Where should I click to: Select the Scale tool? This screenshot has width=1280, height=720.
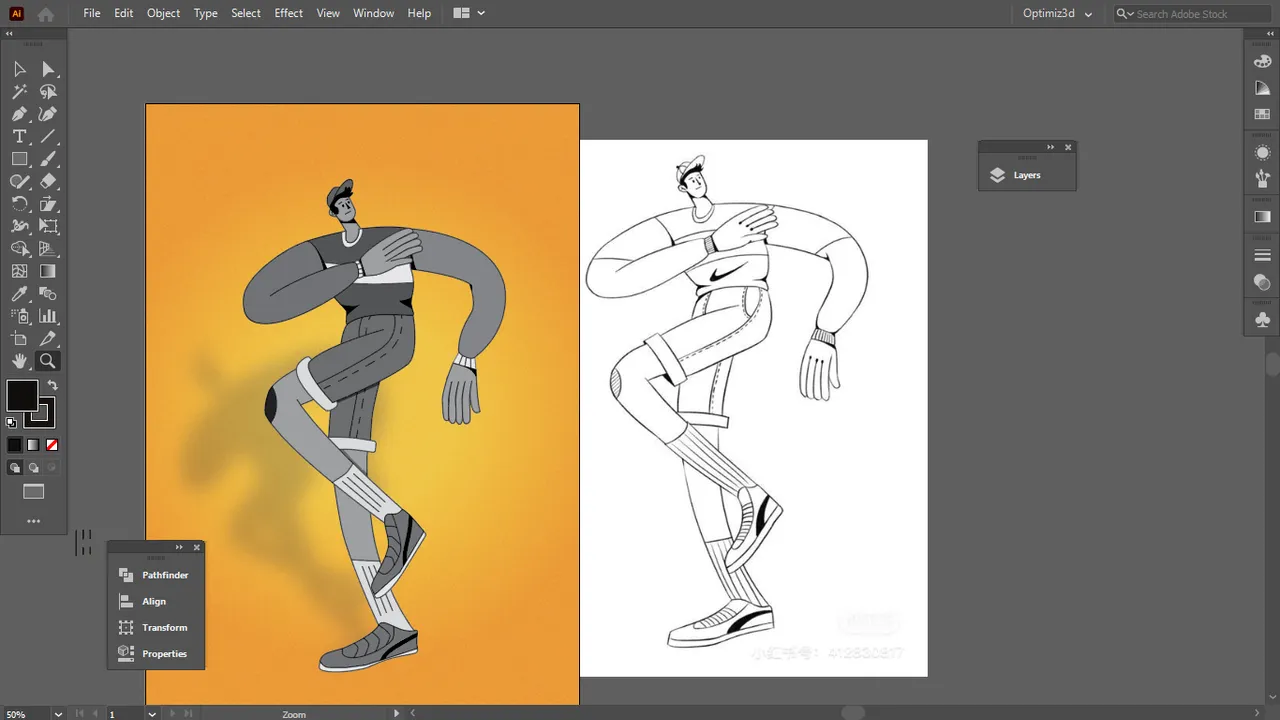47,204
